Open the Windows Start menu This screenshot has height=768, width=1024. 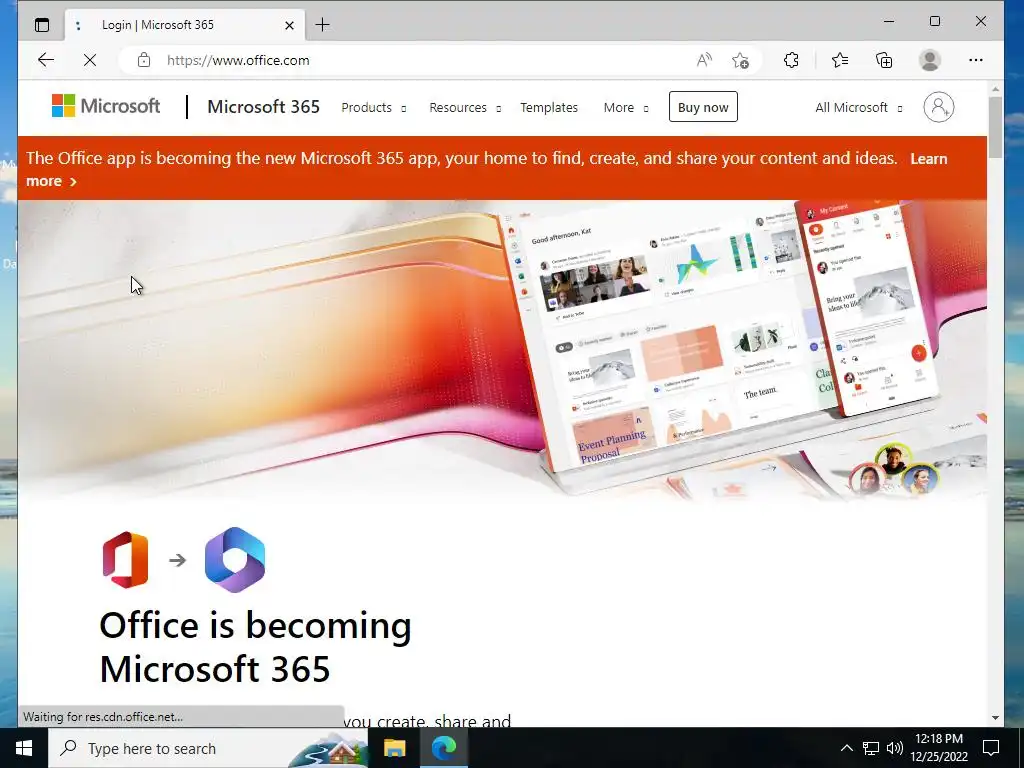(x=24, y=748)
